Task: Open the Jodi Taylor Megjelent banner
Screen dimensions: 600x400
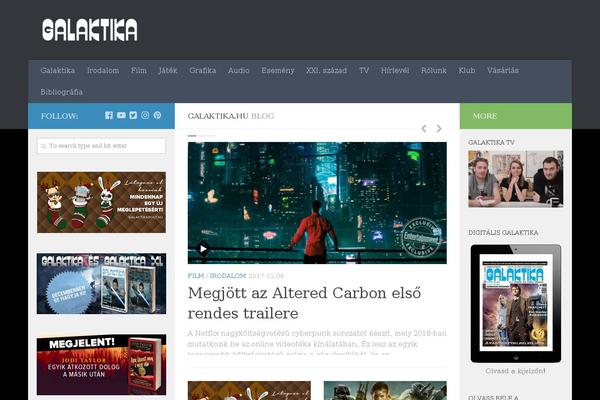Action: (x=101, y=365)
